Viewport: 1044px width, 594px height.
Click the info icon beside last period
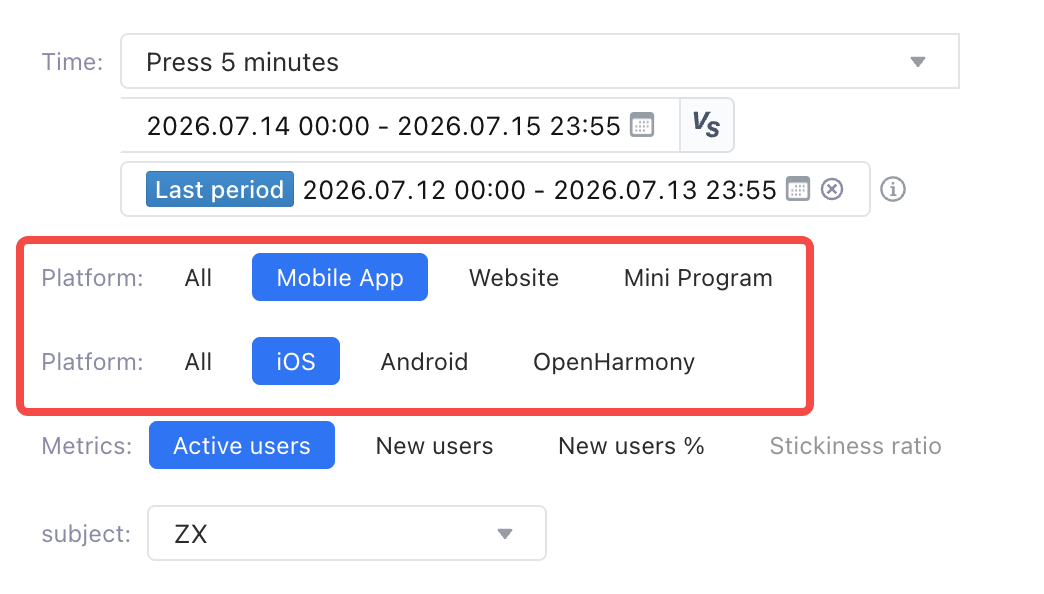point(893,189)
